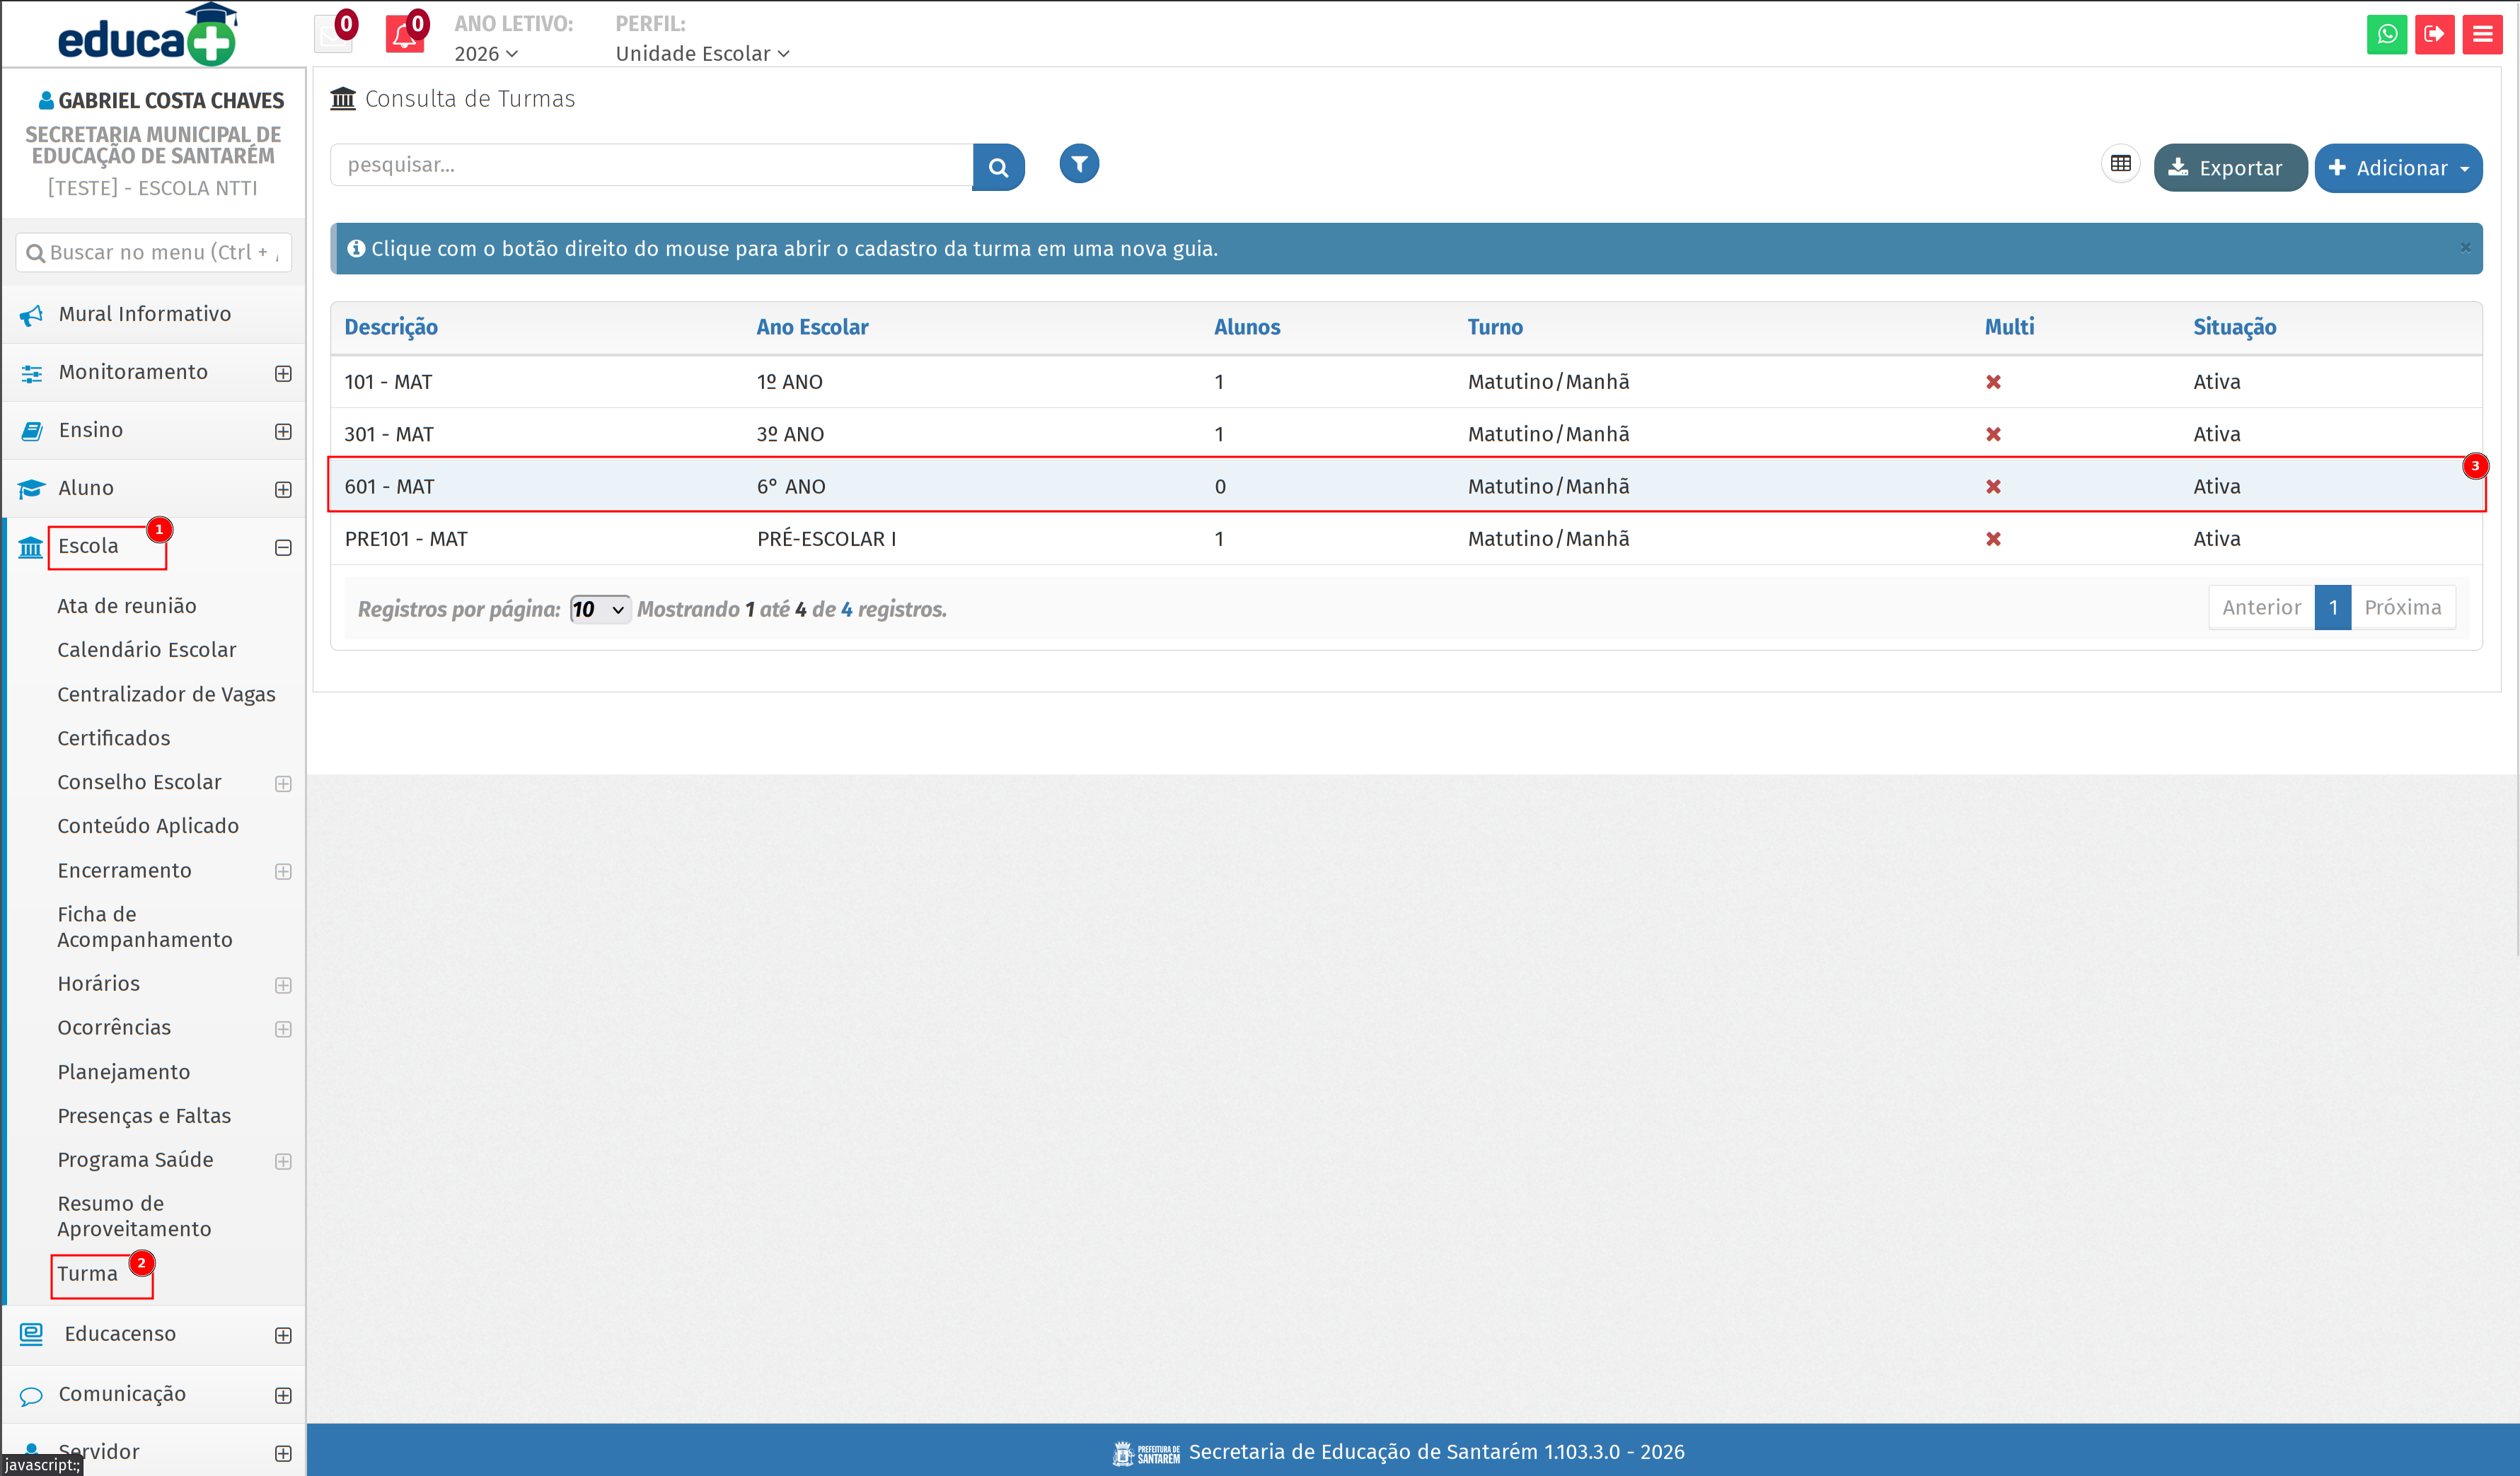The width and height of the screenshot is (2520, 1476).
Task: Open the bell notifications icon
Action: coord(404,35)
